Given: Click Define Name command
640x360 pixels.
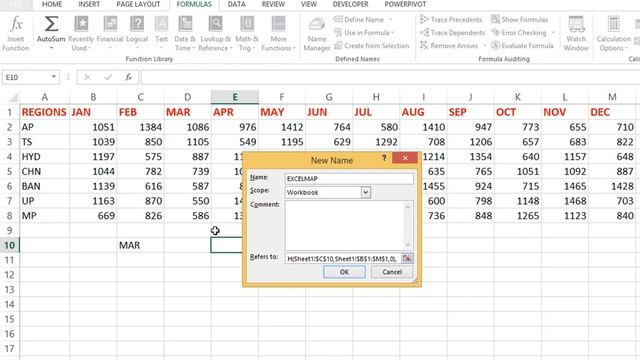Looking at the screenshot, I should [x=359, y=20].
